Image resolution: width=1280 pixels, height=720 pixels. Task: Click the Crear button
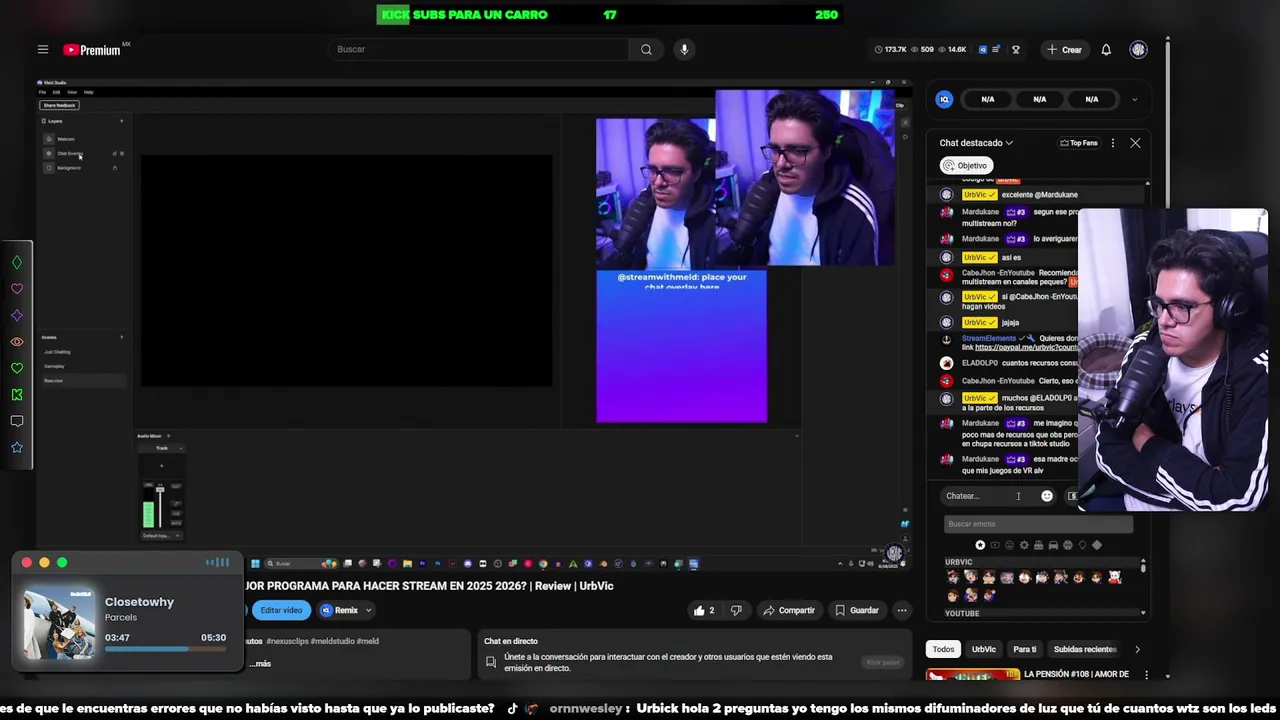tap(1064, 49)
